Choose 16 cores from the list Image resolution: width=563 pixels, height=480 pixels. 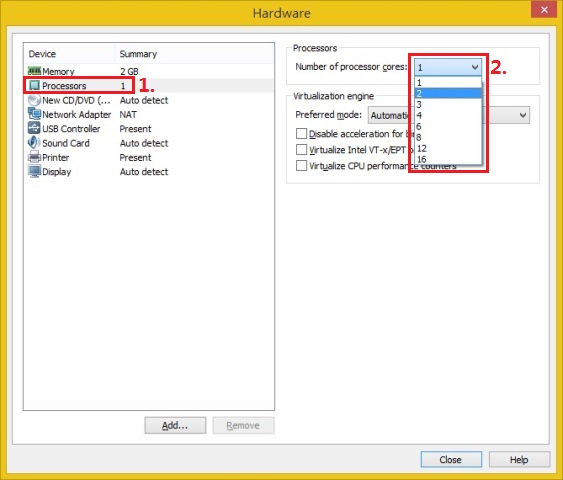[x=448, y=159]
